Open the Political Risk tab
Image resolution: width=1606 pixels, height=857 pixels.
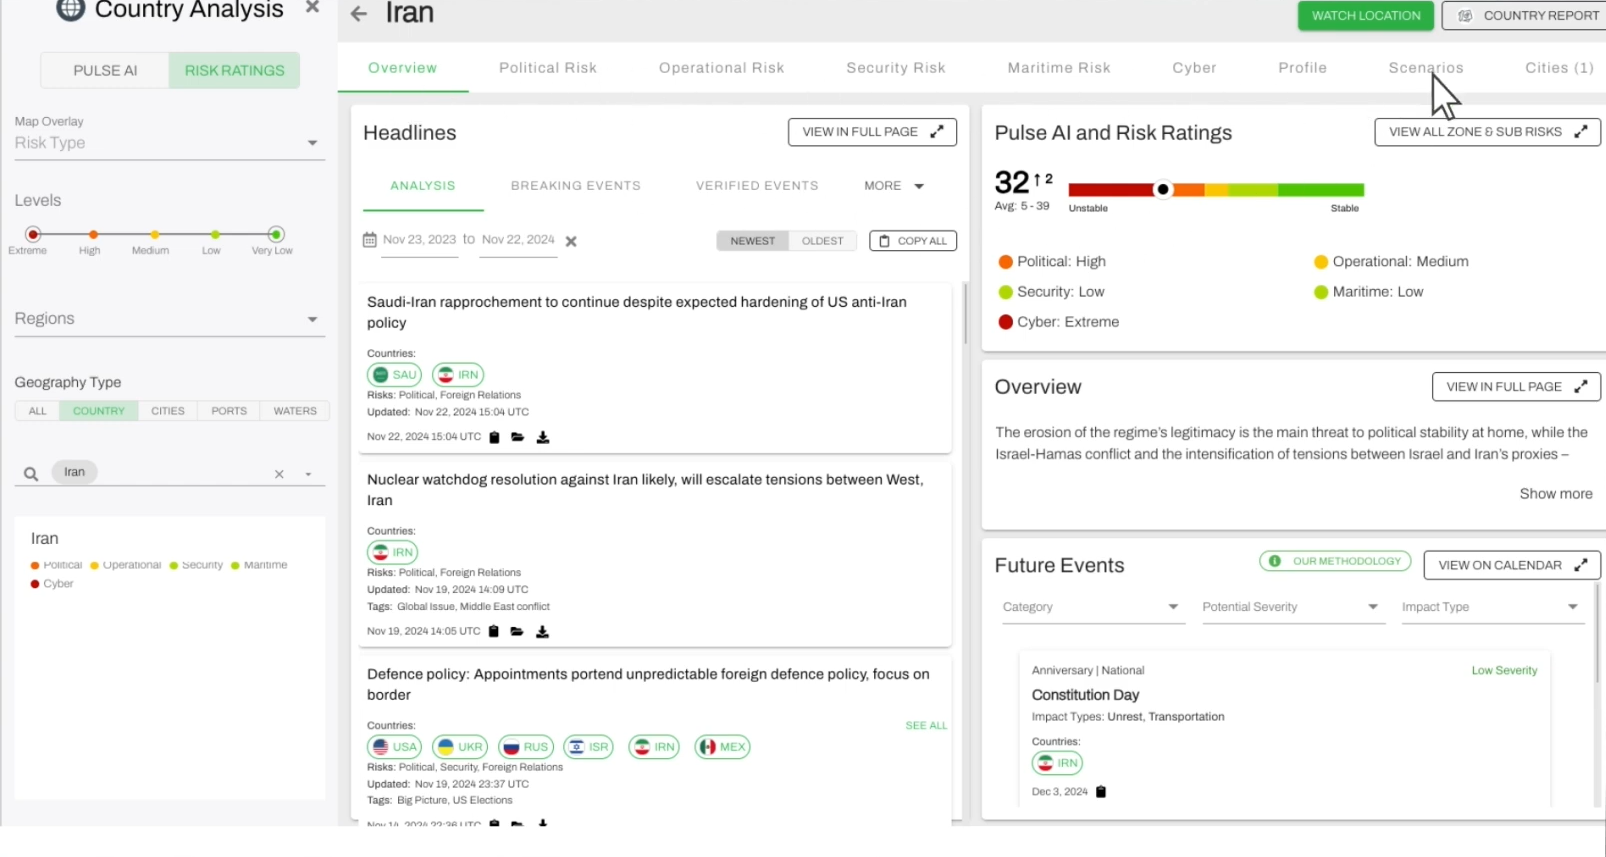(548, 68)
